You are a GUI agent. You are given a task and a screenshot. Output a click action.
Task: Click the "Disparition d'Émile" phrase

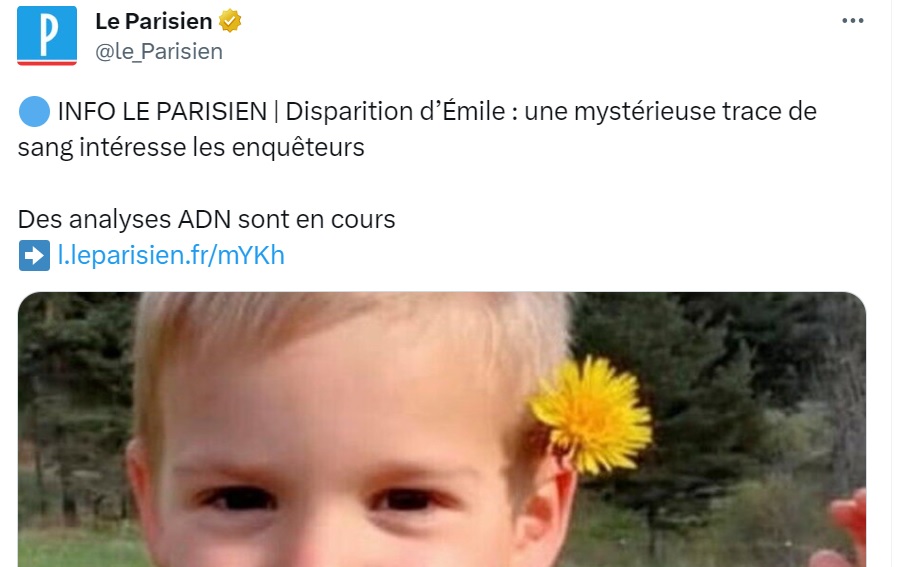[x=395, y=111]
